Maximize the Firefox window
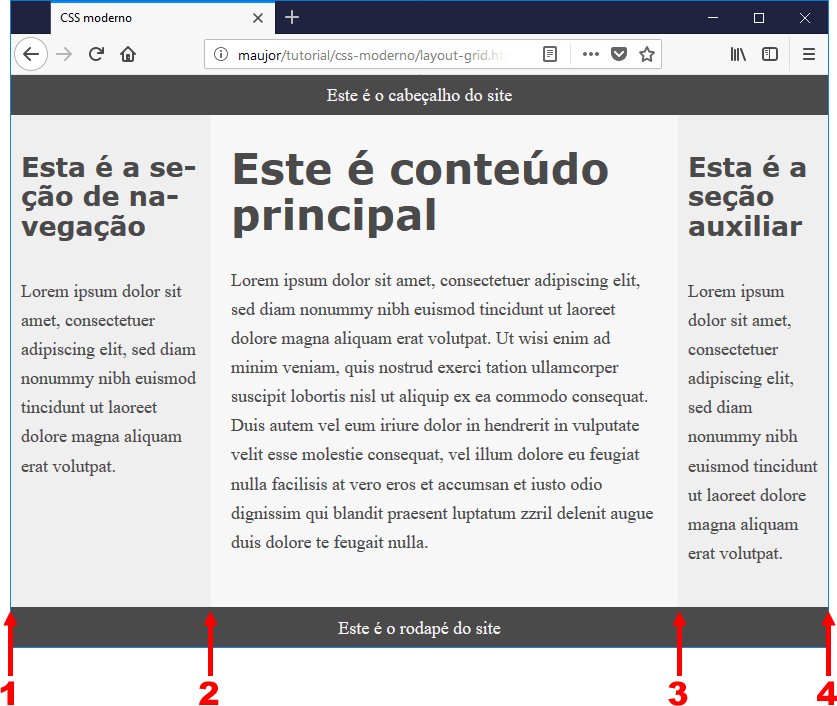The height and width of the screenshot is (706, 837). pyautogui.click(x=759, y=17)
